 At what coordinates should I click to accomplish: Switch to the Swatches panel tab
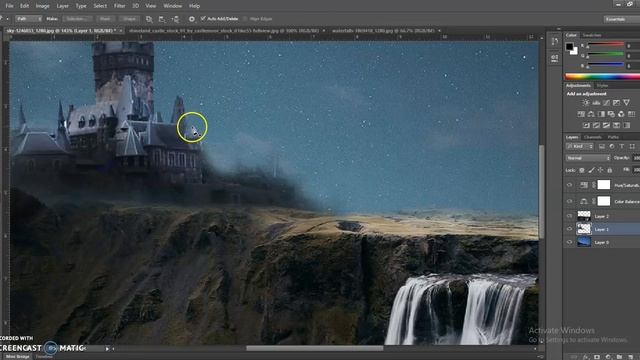pyautogui.click(x=591, y=36)
